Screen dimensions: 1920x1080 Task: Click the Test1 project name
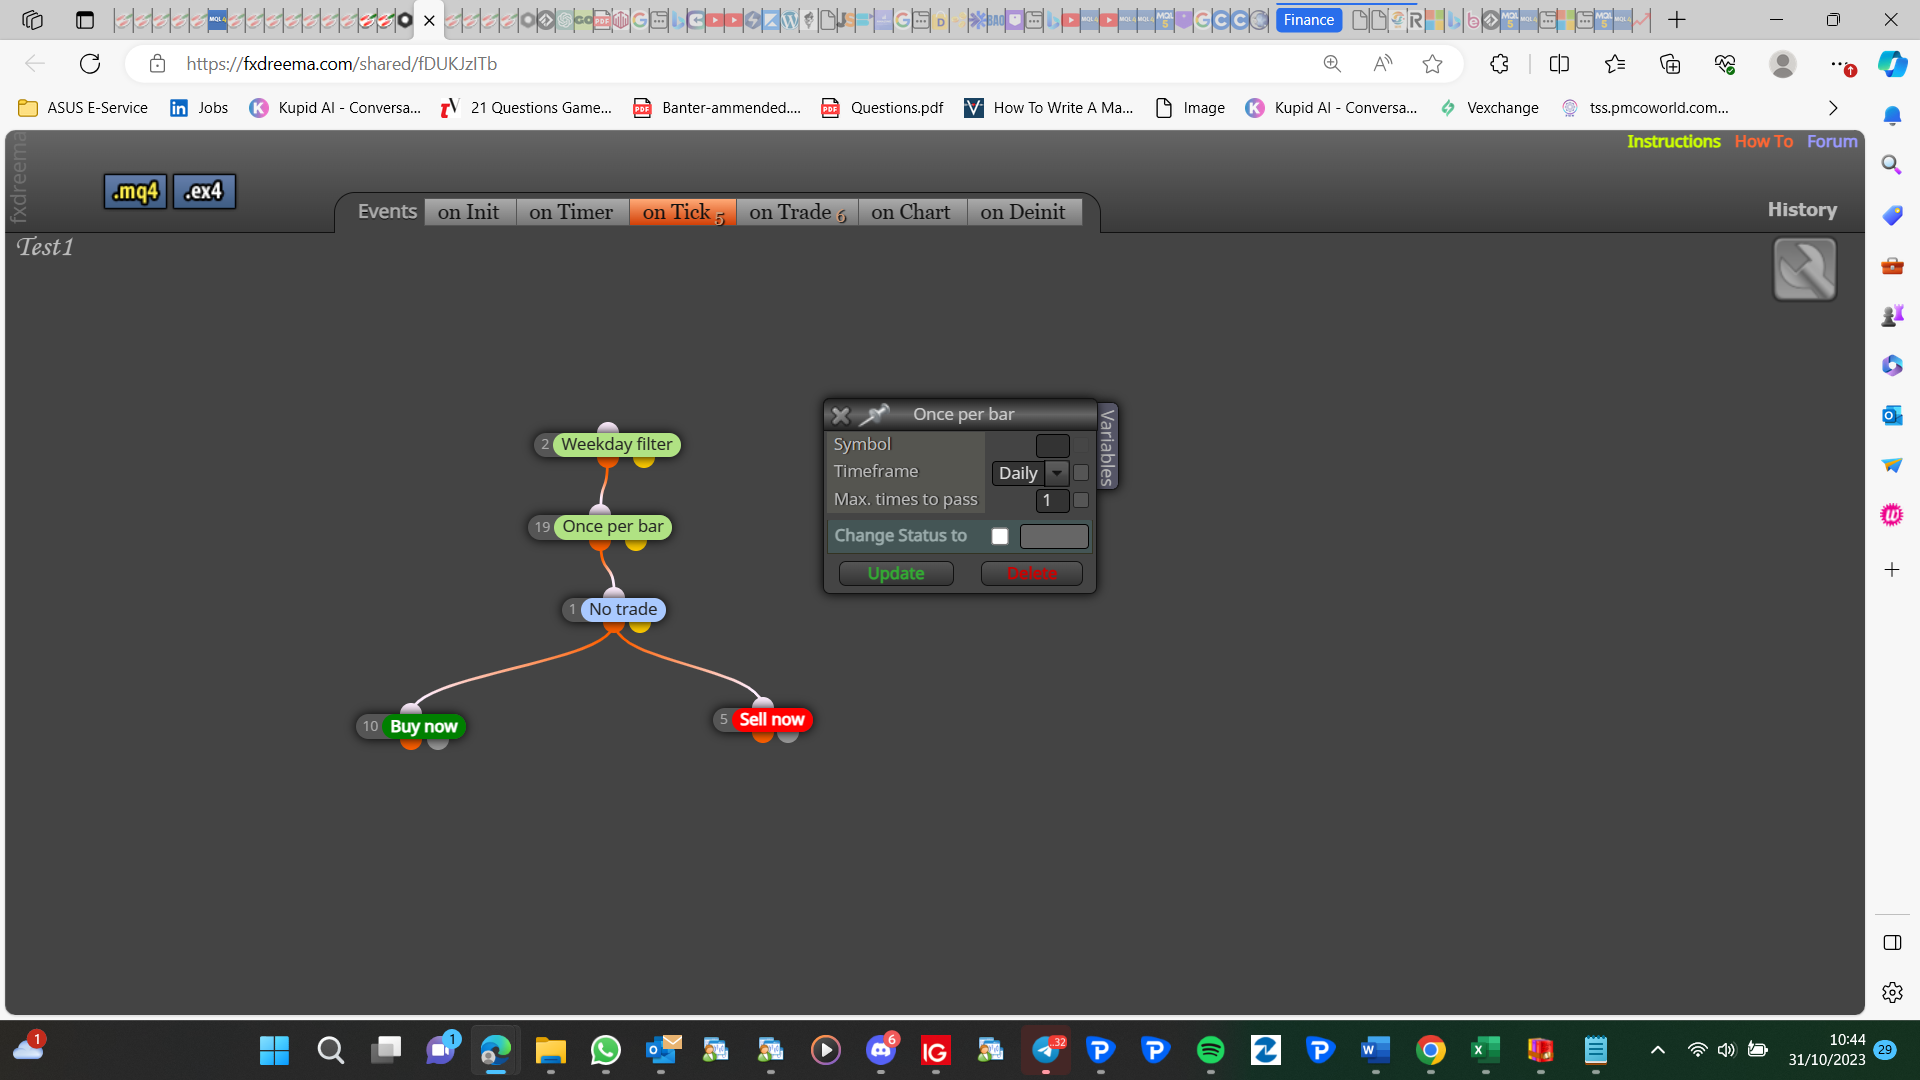tap(45, 247)
